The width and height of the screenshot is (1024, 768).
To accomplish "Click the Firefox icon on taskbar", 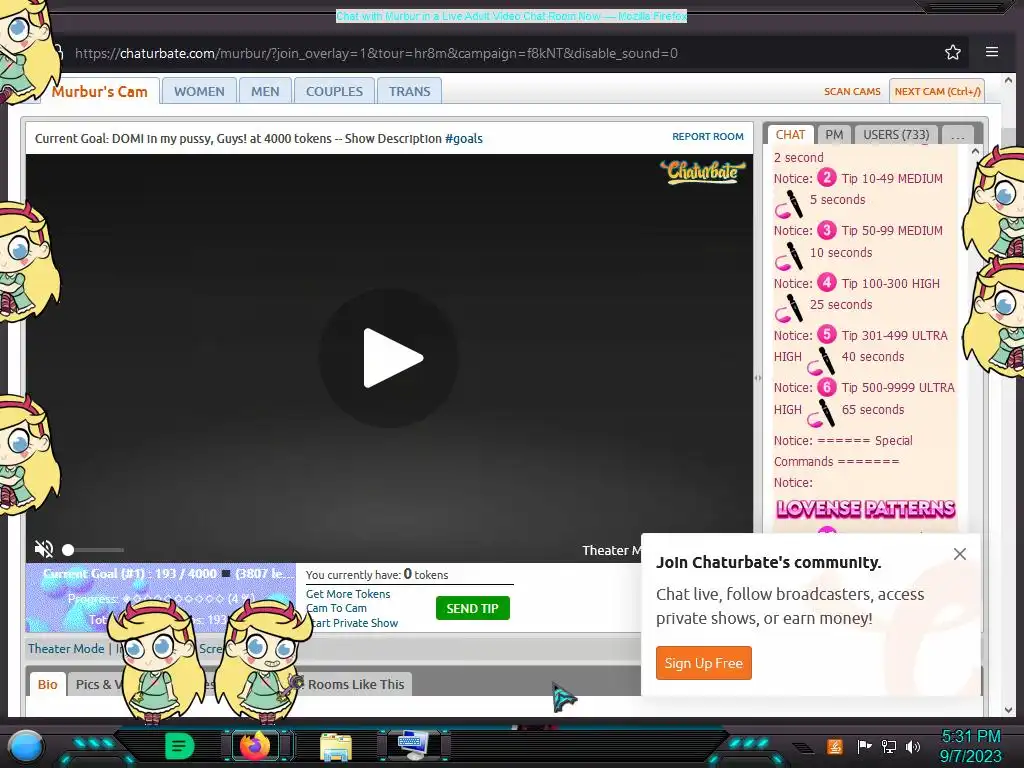I will pos(255,746).
